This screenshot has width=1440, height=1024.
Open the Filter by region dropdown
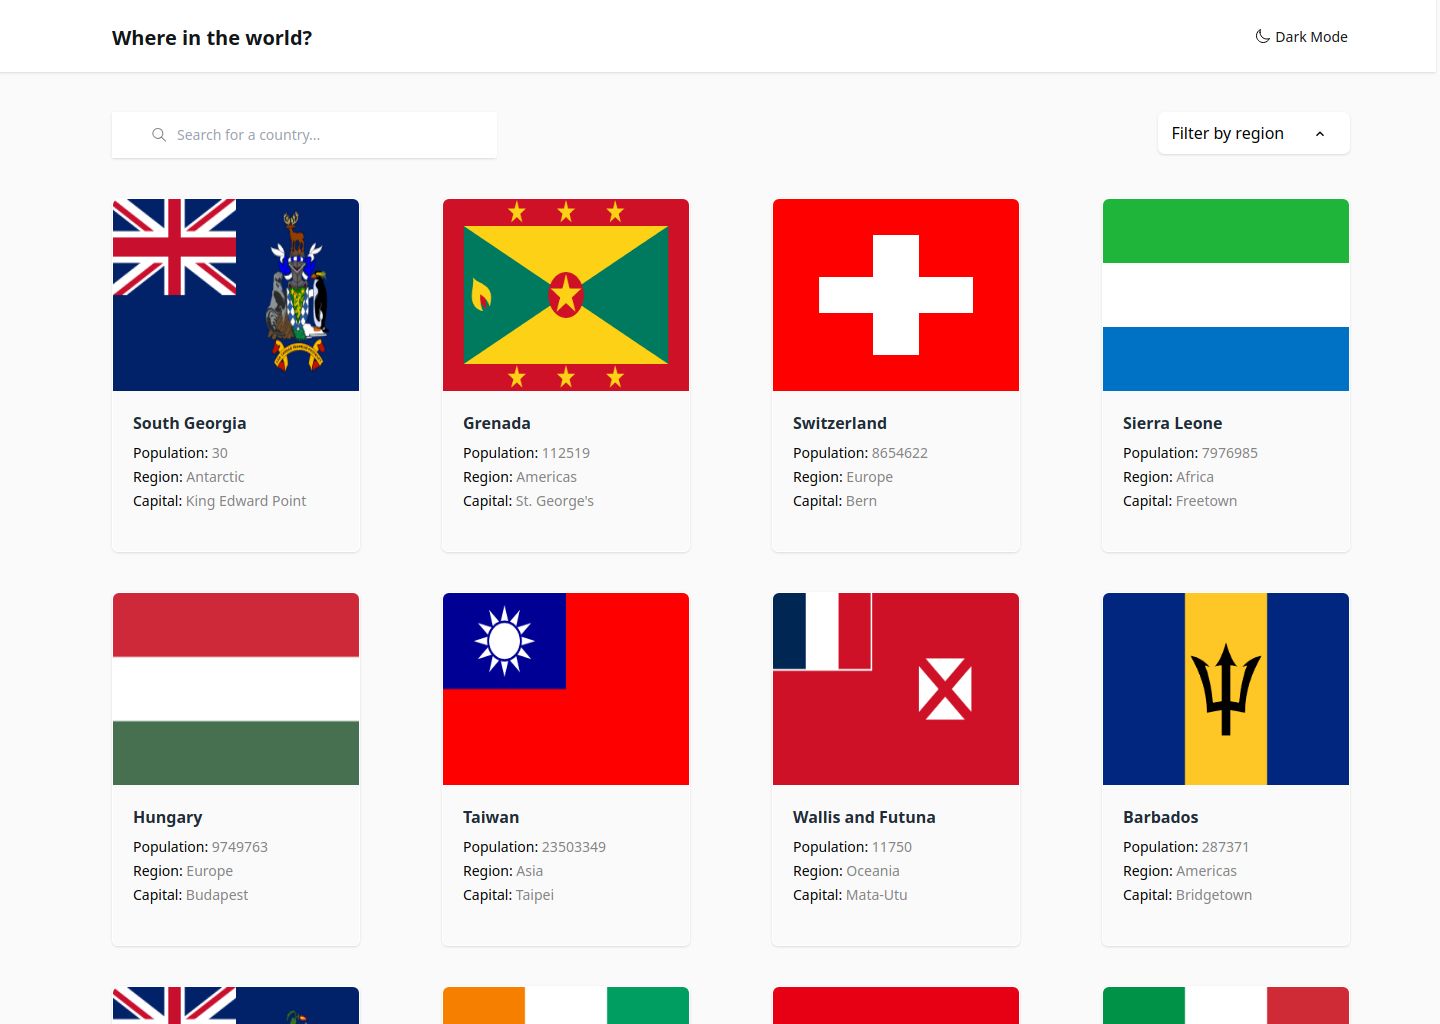[1252, 133]
